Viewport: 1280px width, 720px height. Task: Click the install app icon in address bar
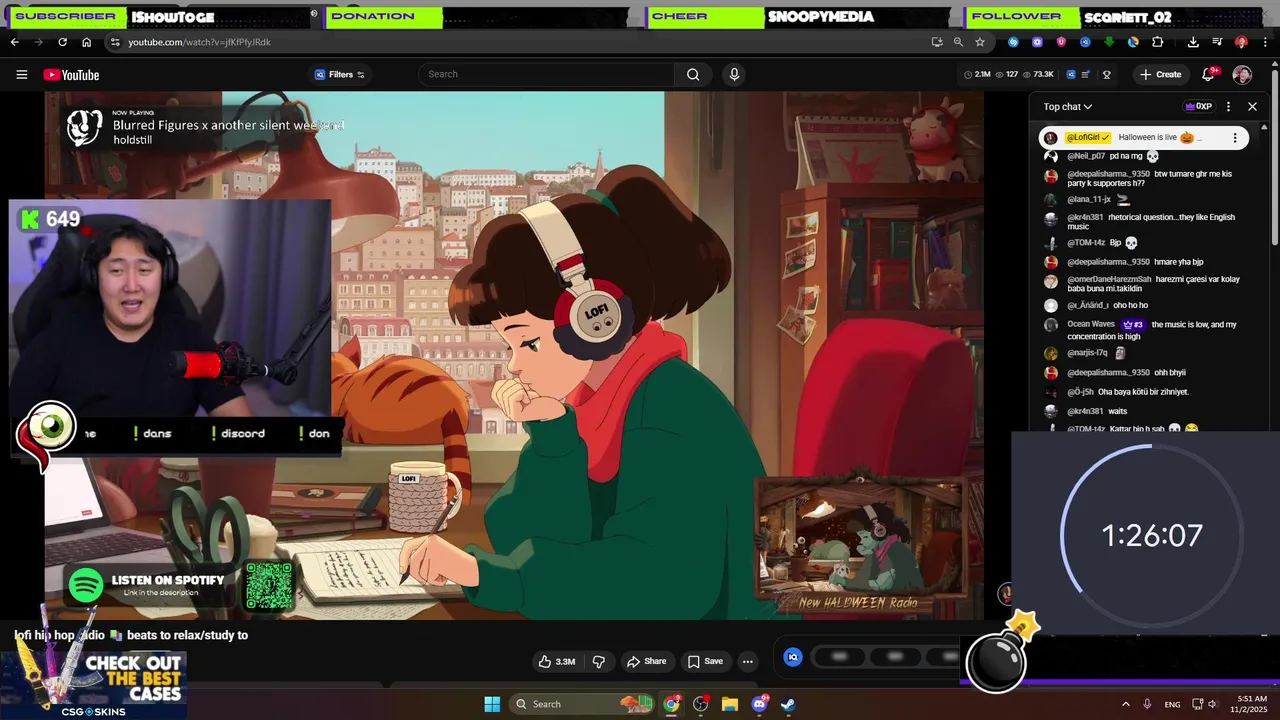[x=937, y=42]
